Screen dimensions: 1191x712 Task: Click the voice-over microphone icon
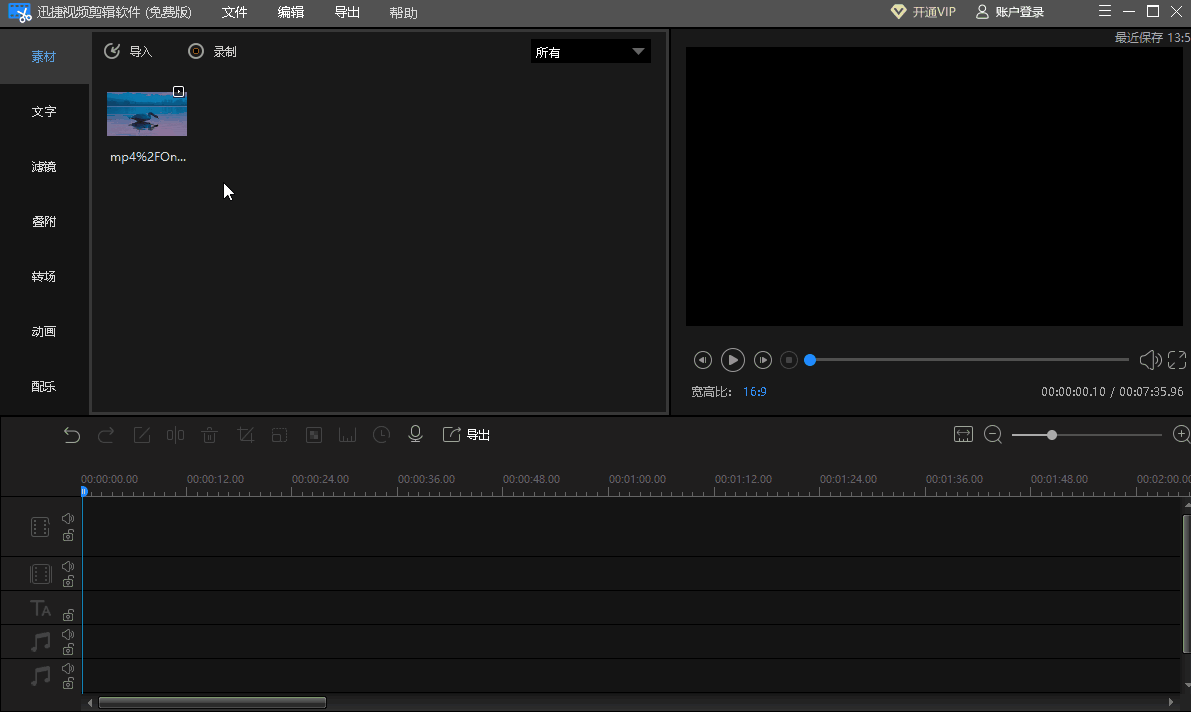point(415,434)
